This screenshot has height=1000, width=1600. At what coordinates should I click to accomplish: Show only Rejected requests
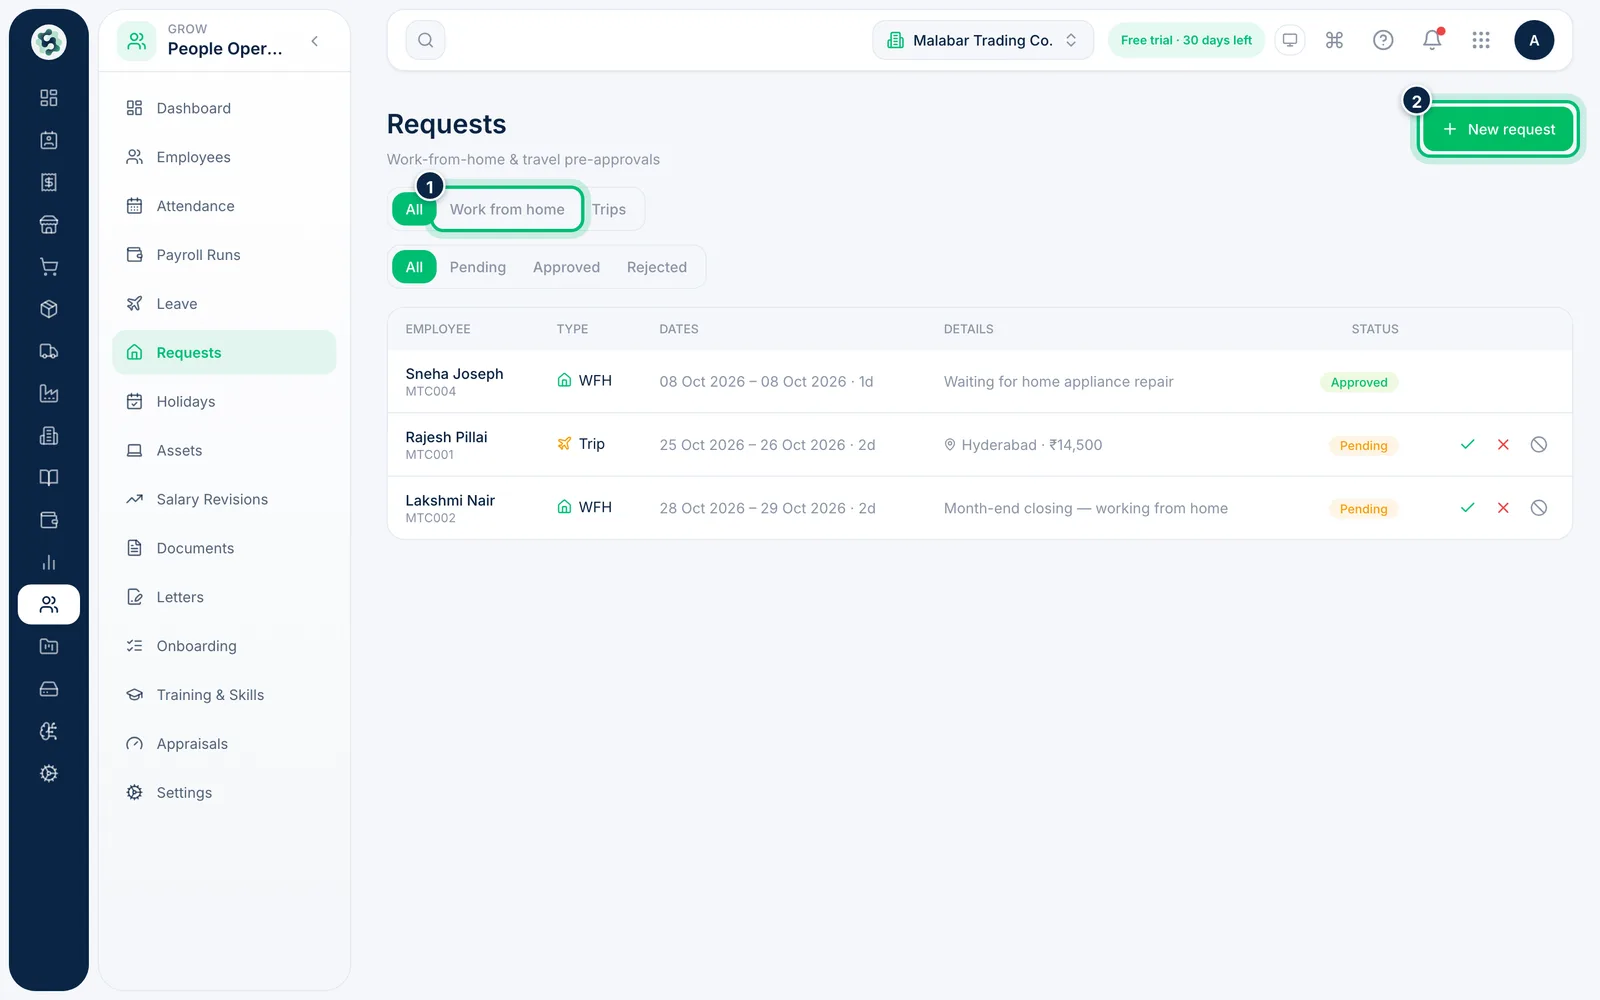click(657, 267)
